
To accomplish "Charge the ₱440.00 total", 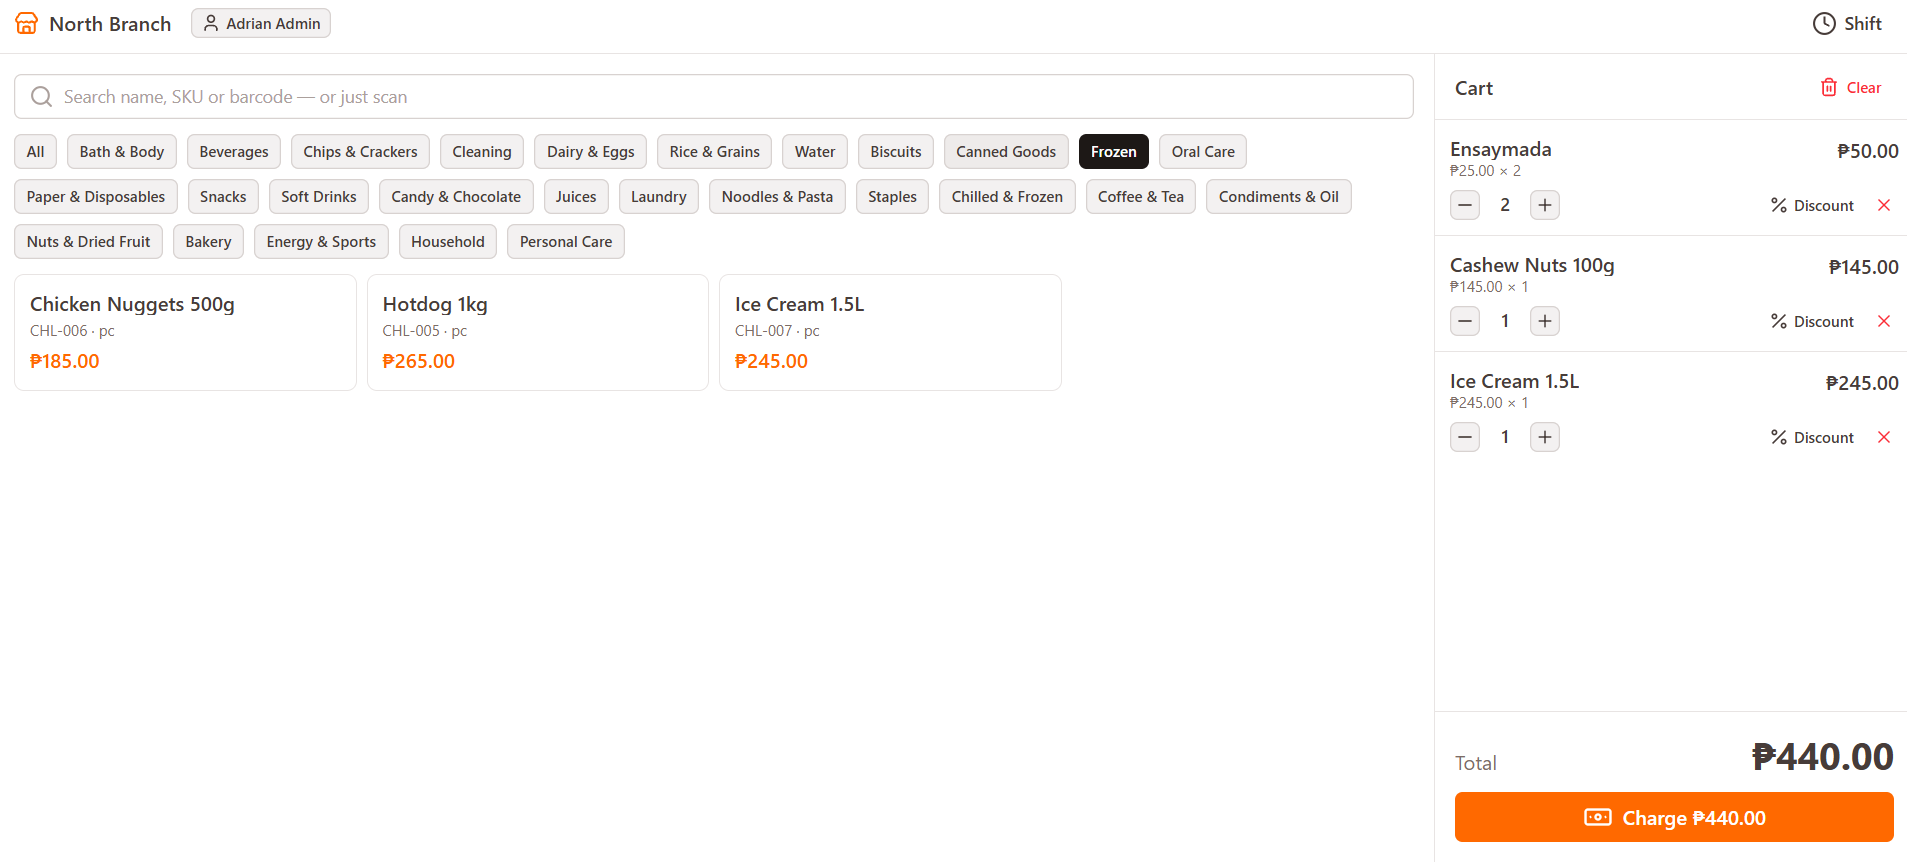I will 1674,817.
